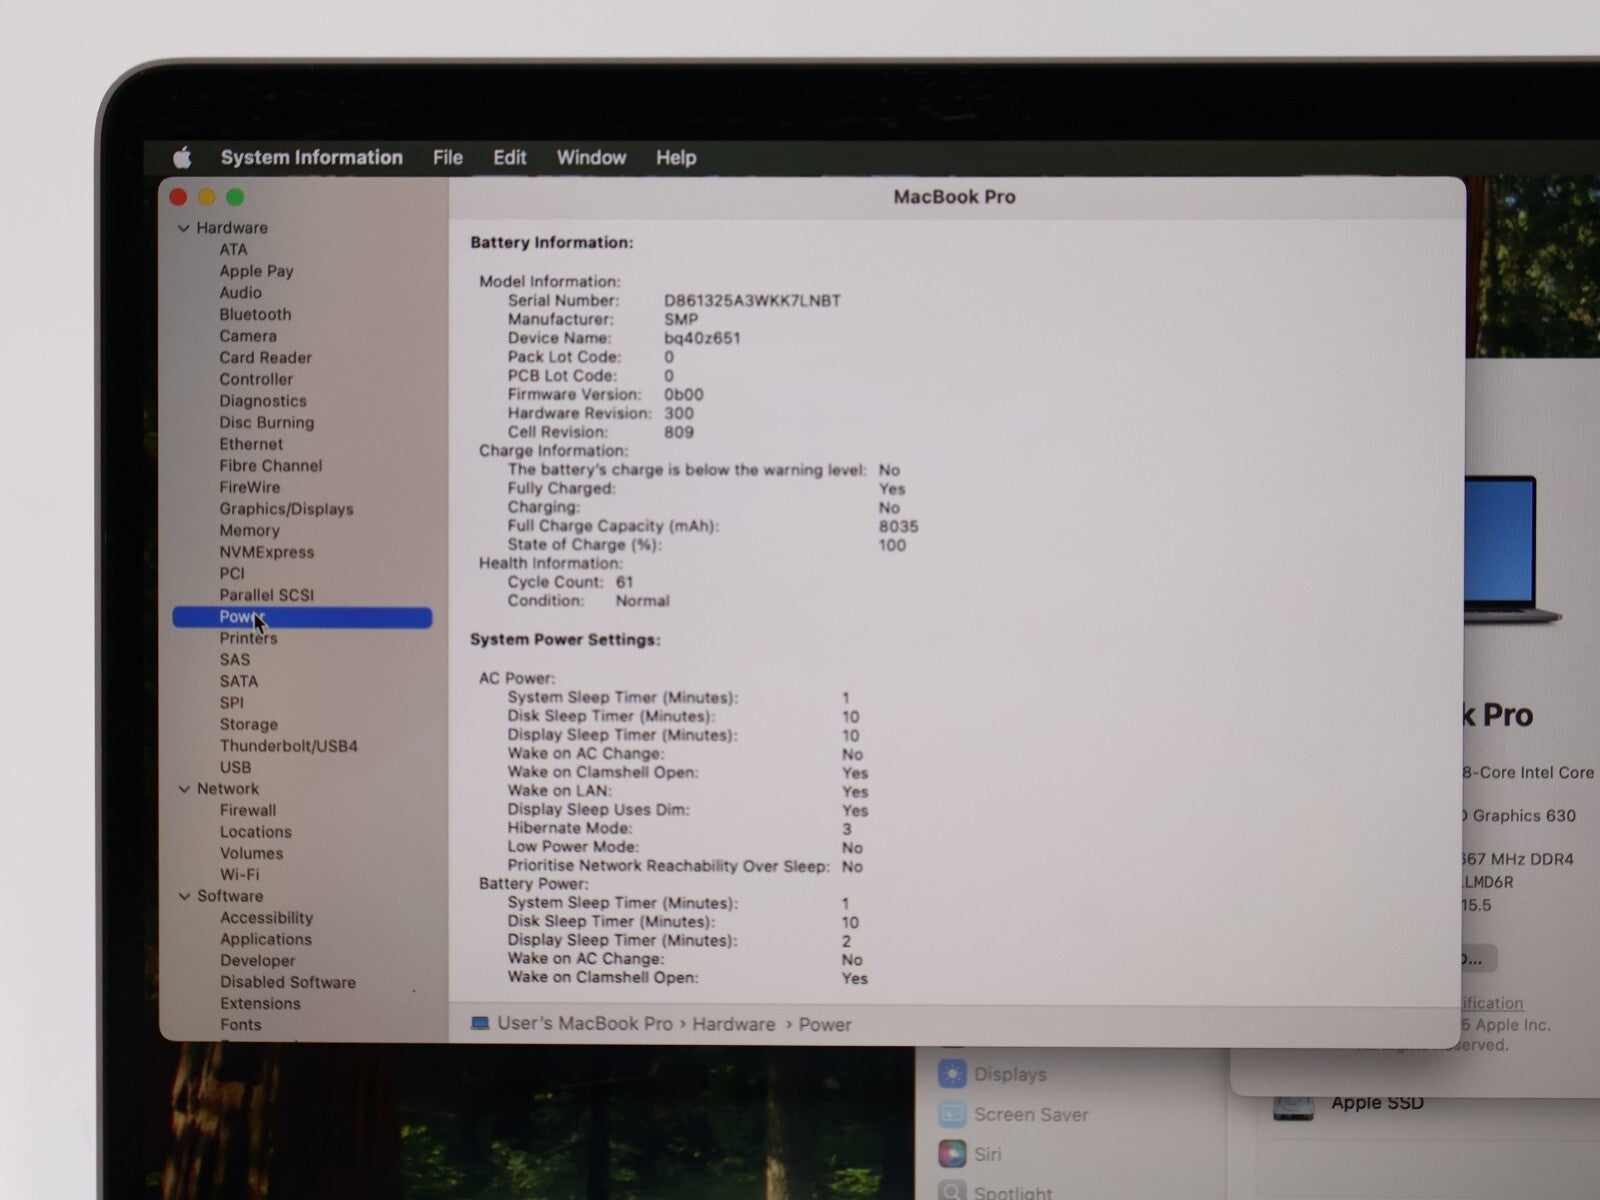Select Controller in the sidebar
Image resolution: width=1600 pixels, height=1200 pixels.
pyautogui.click(x=256, y=379)
